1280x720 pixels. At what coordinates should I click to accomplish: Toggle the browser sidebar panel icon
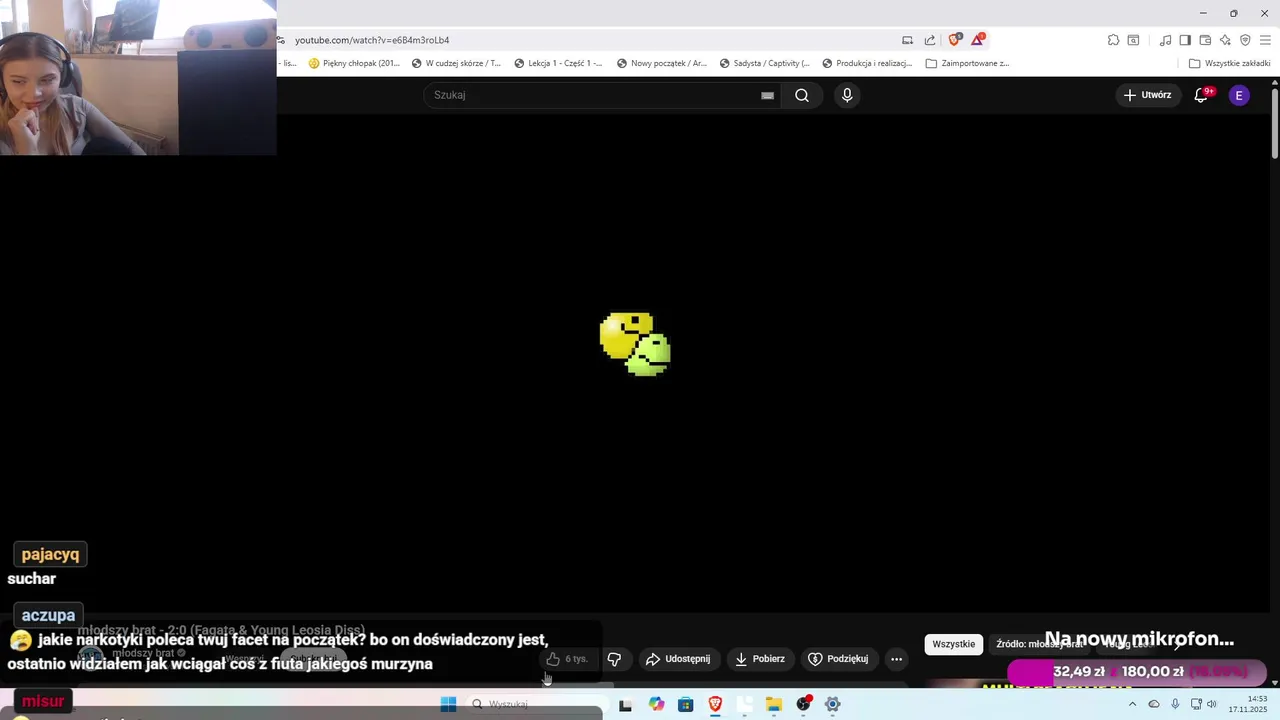click(1185, 40)
